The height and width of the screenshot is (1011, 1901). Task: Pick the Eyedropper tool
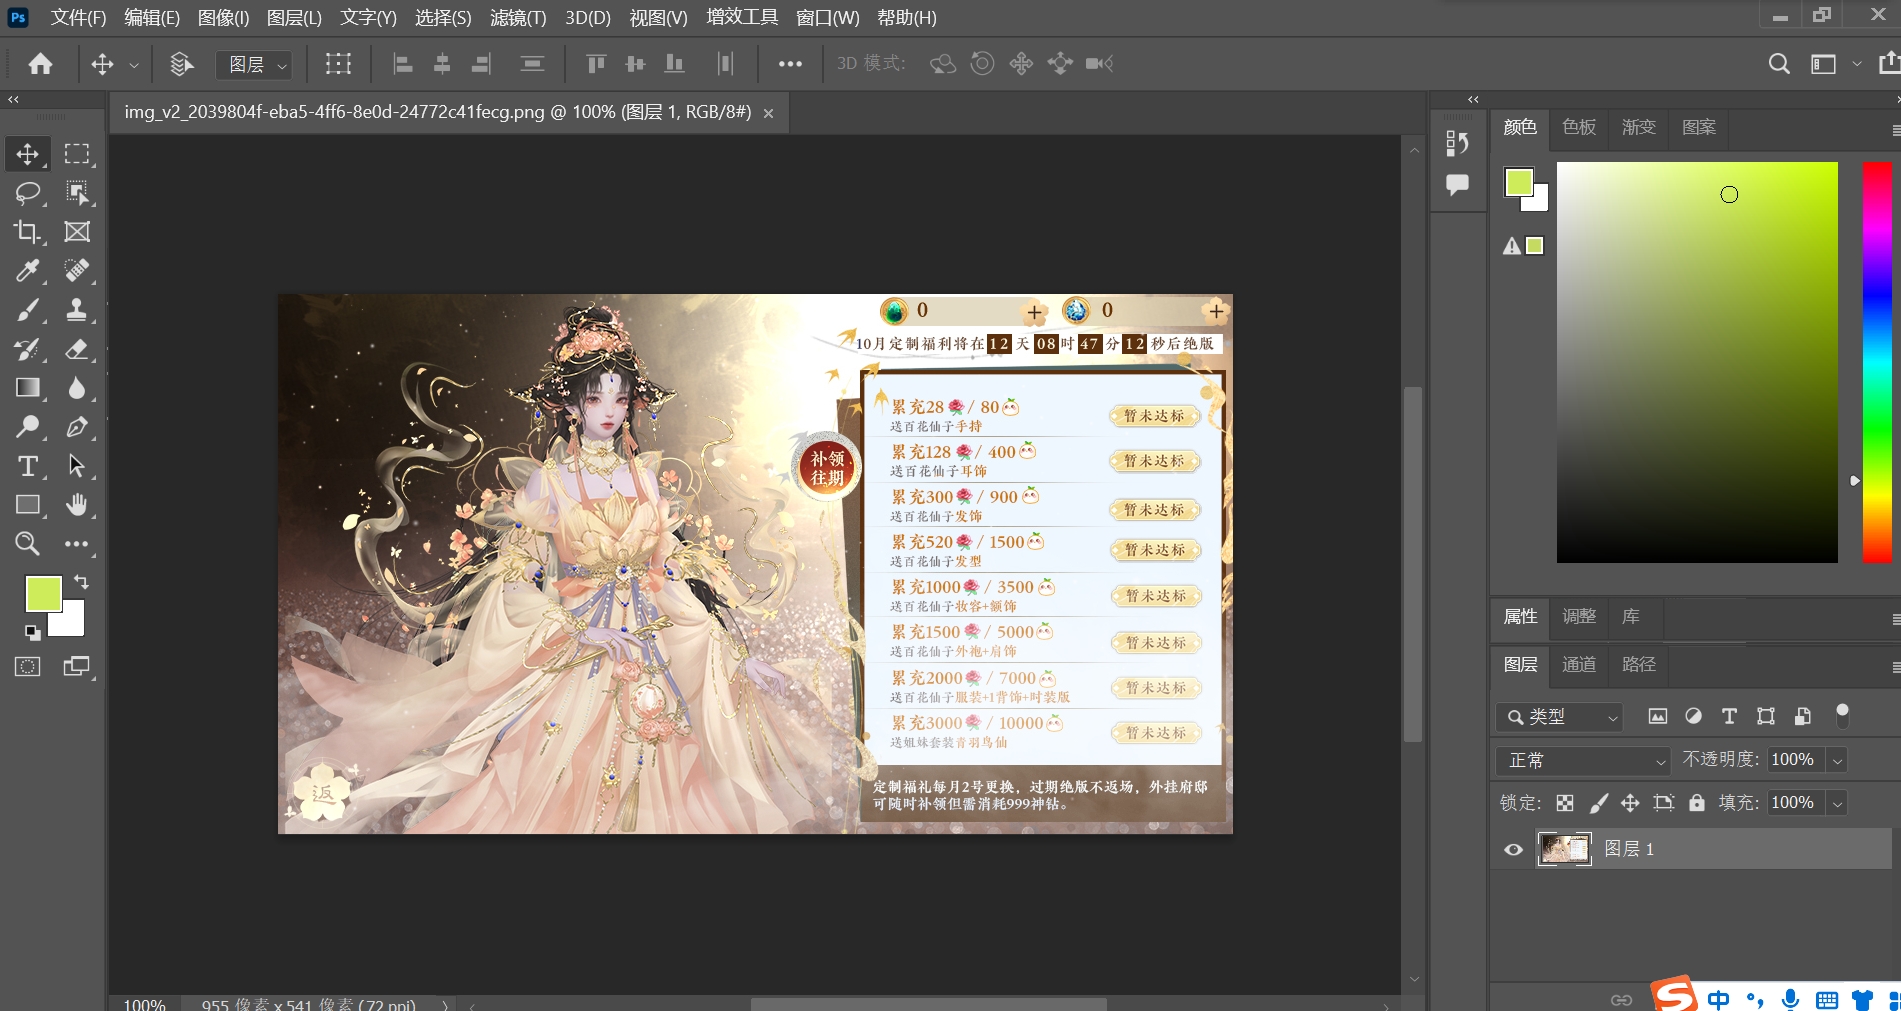coord(27,270)
